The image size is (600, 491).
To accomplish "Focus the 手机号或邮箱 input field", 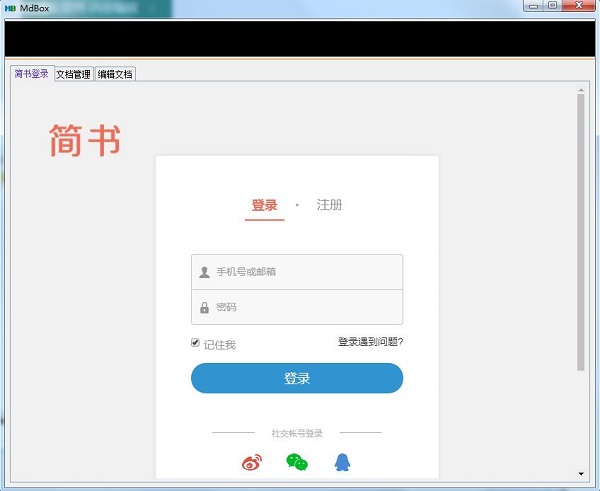I will tap(297, 272).
